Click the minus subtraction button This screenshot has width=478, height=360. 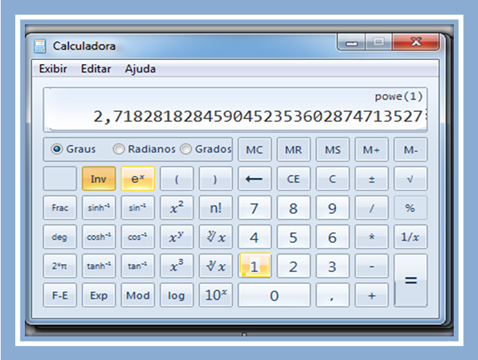coord(372,266)
